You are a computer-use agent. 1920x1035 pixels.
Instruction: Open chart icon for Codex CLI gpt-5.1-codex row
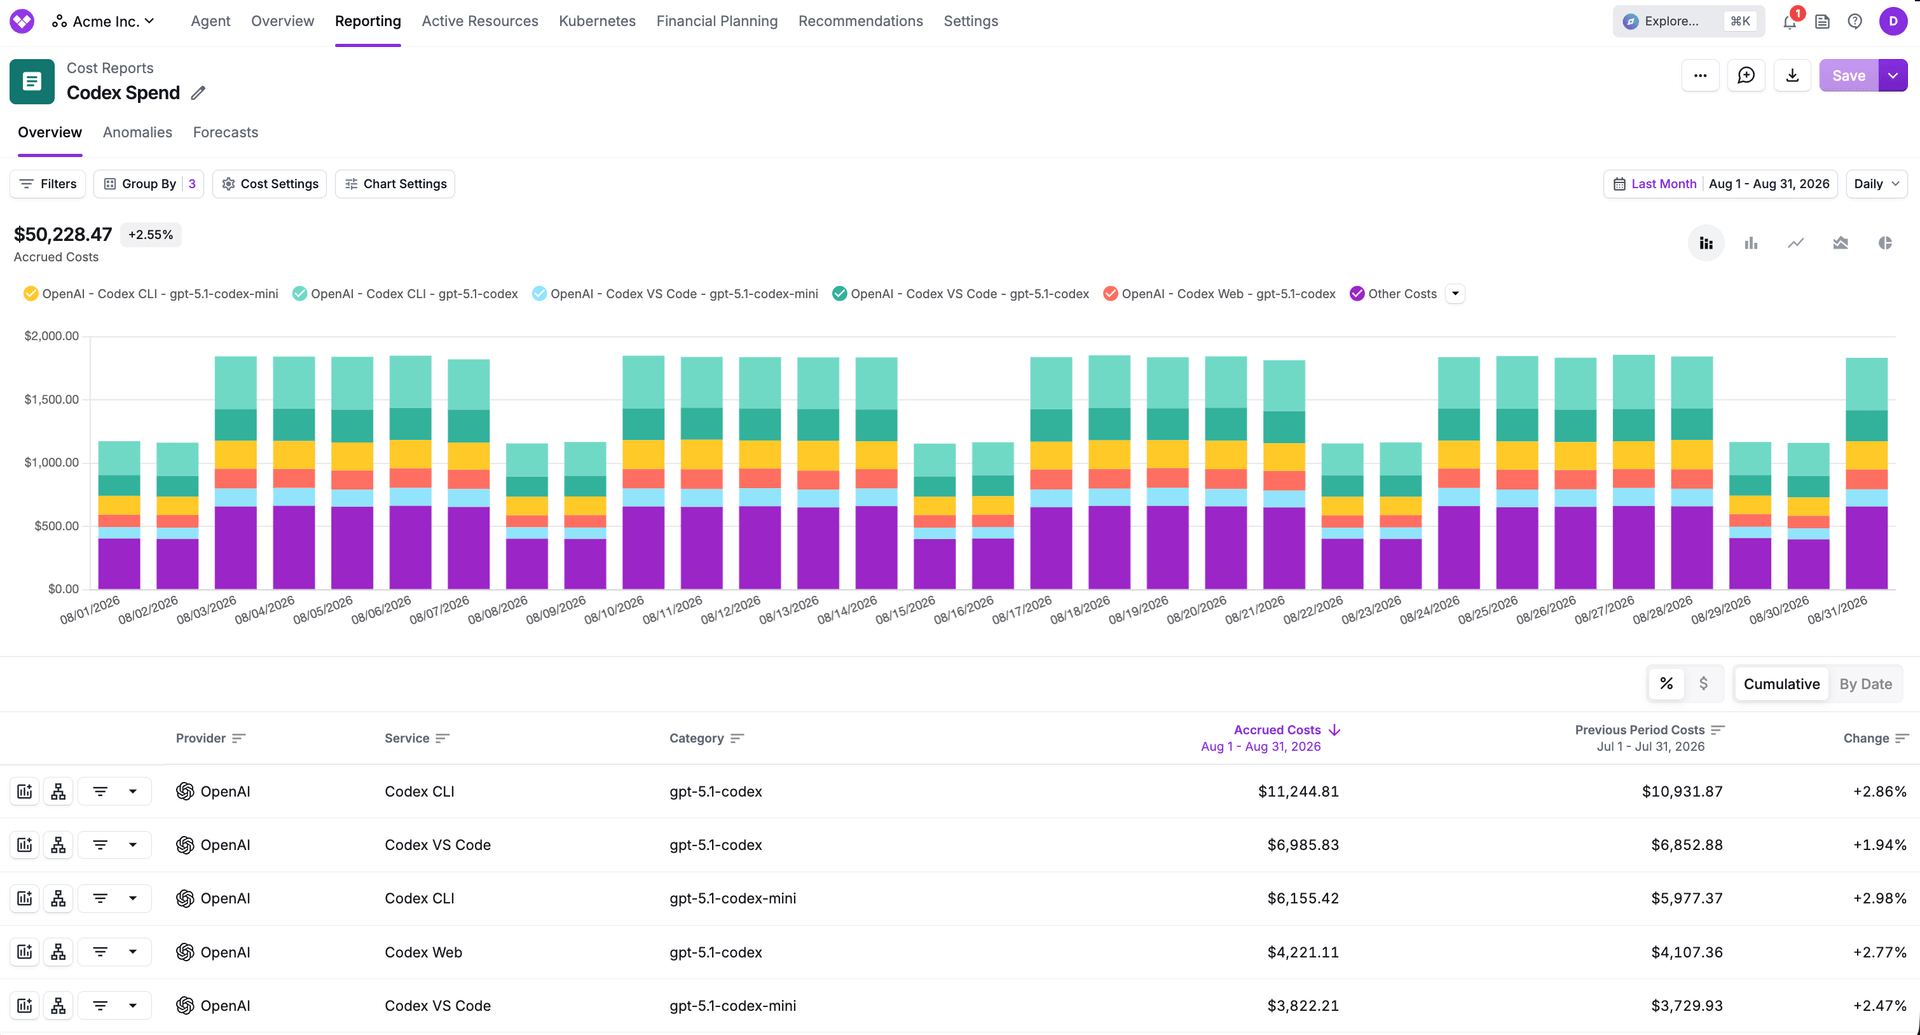click(x=25, y=791)
